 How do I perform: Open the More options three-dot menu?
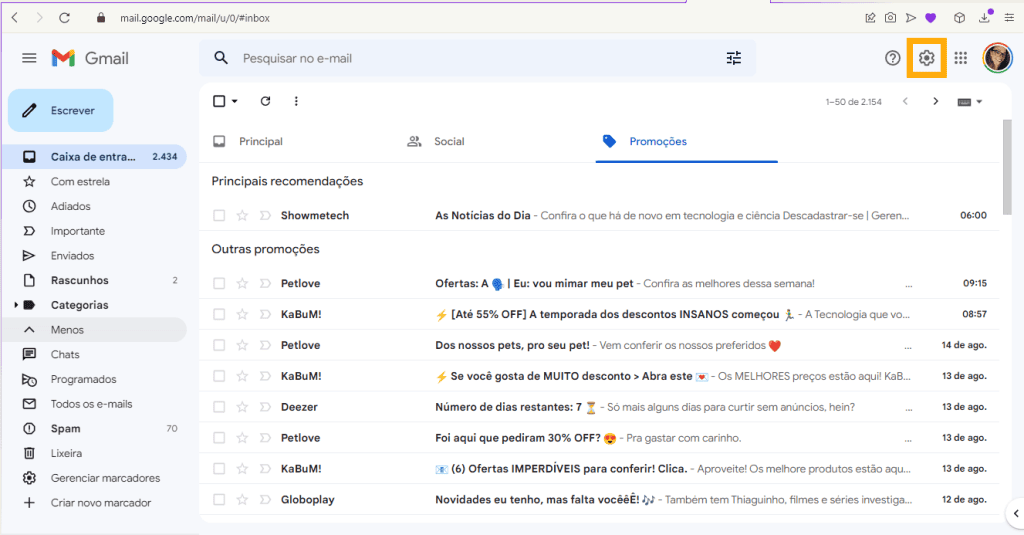pyautogui.click(x=296, y=101)
